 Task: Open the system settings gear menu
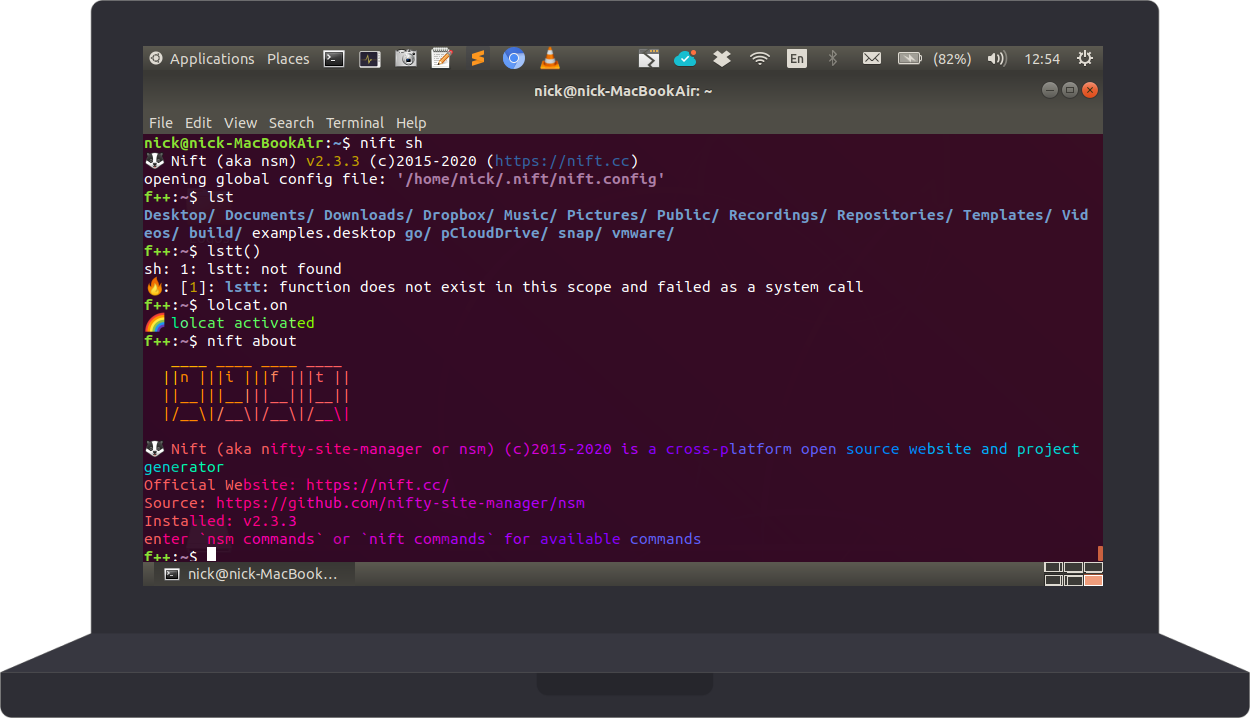(x=1085, y=59)
